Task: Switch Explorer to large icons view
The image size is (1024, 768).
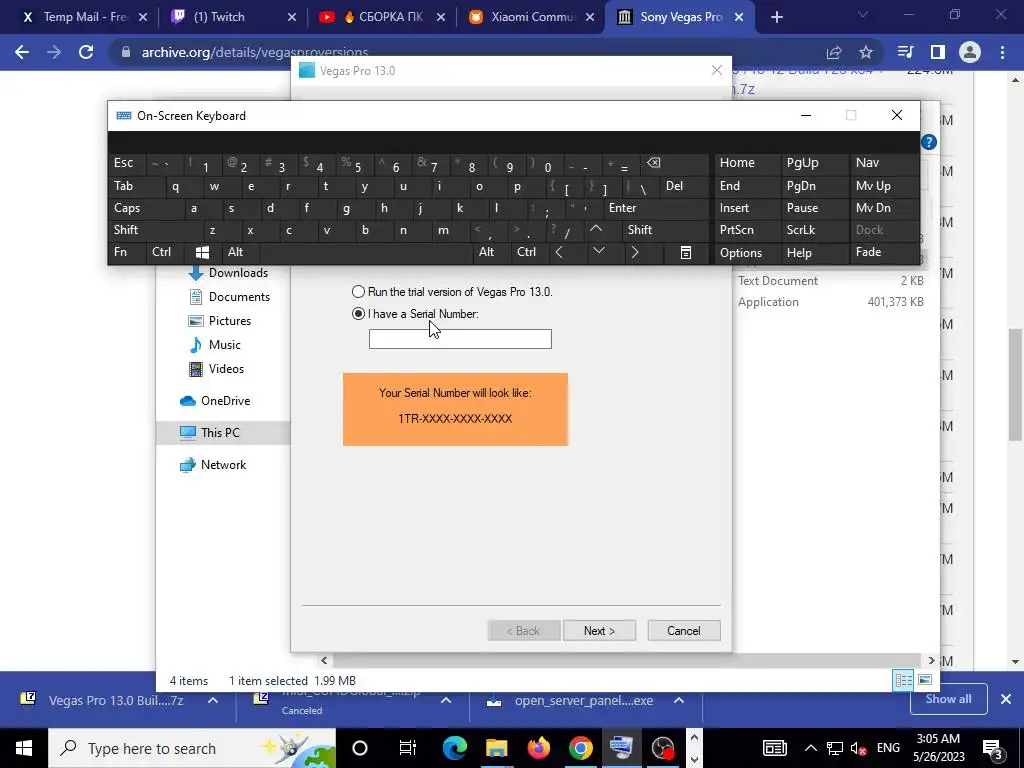Action: tap(925, 680)
